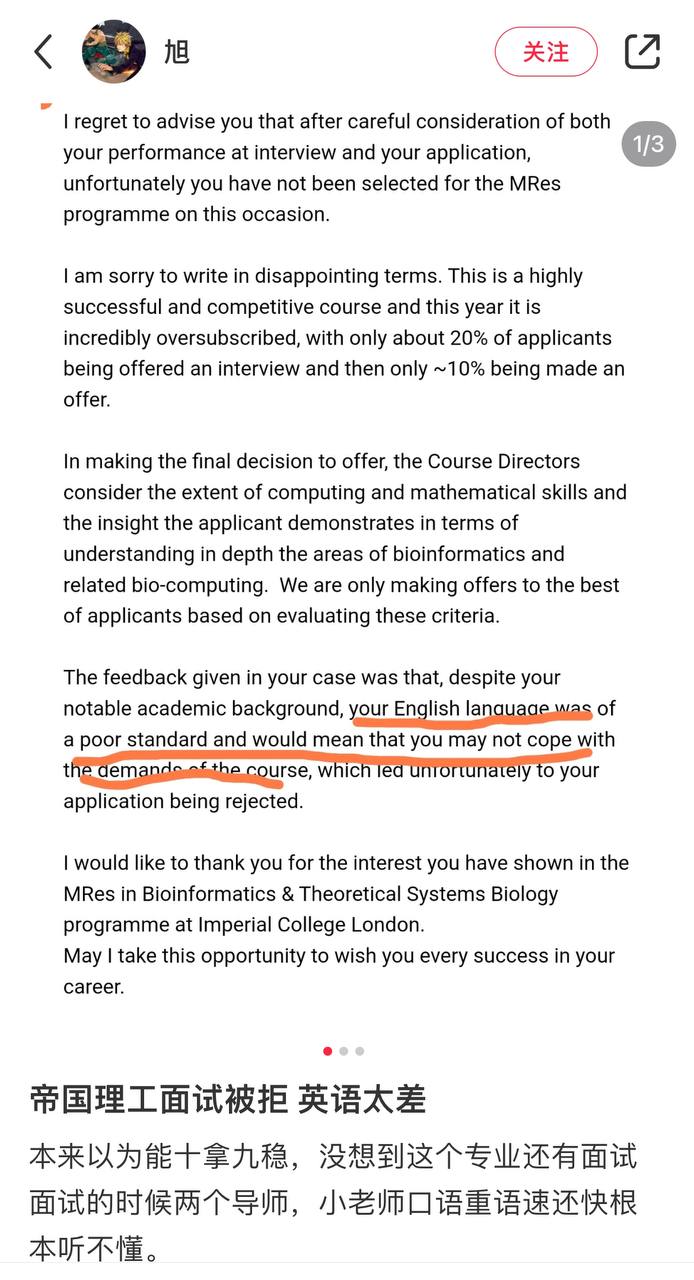The width and height of the screenshot is (694, 1280).
Task: Switch to the second carousel dot
Action: coord(344,1051)
